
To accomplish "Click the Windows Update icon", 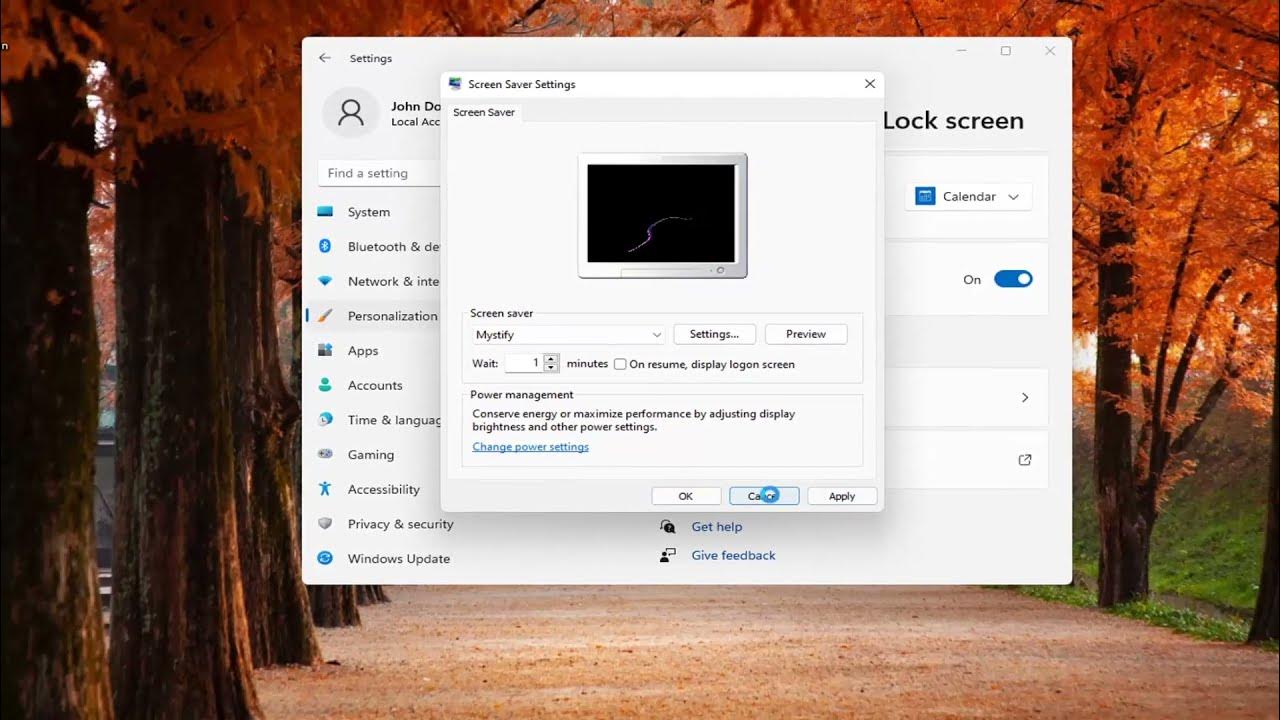I will (x=325, y=558).
